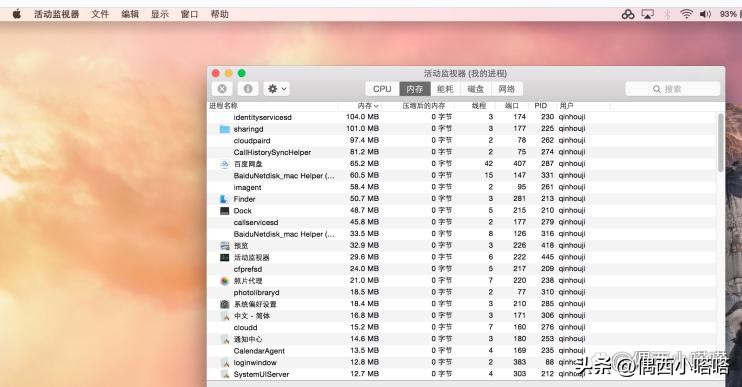Screen dimensions: 742x387
Task: Switch to the CPU tab
Action: pos(382,89)
